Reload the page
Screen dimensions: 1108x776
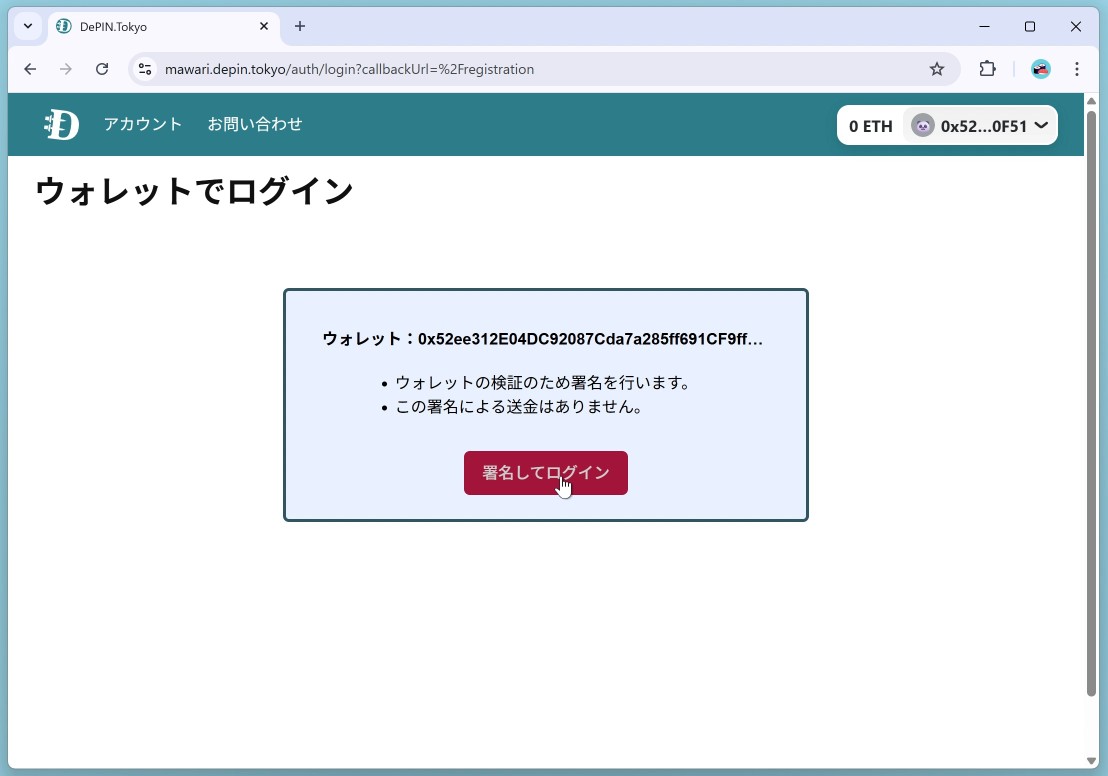point(102,69)
